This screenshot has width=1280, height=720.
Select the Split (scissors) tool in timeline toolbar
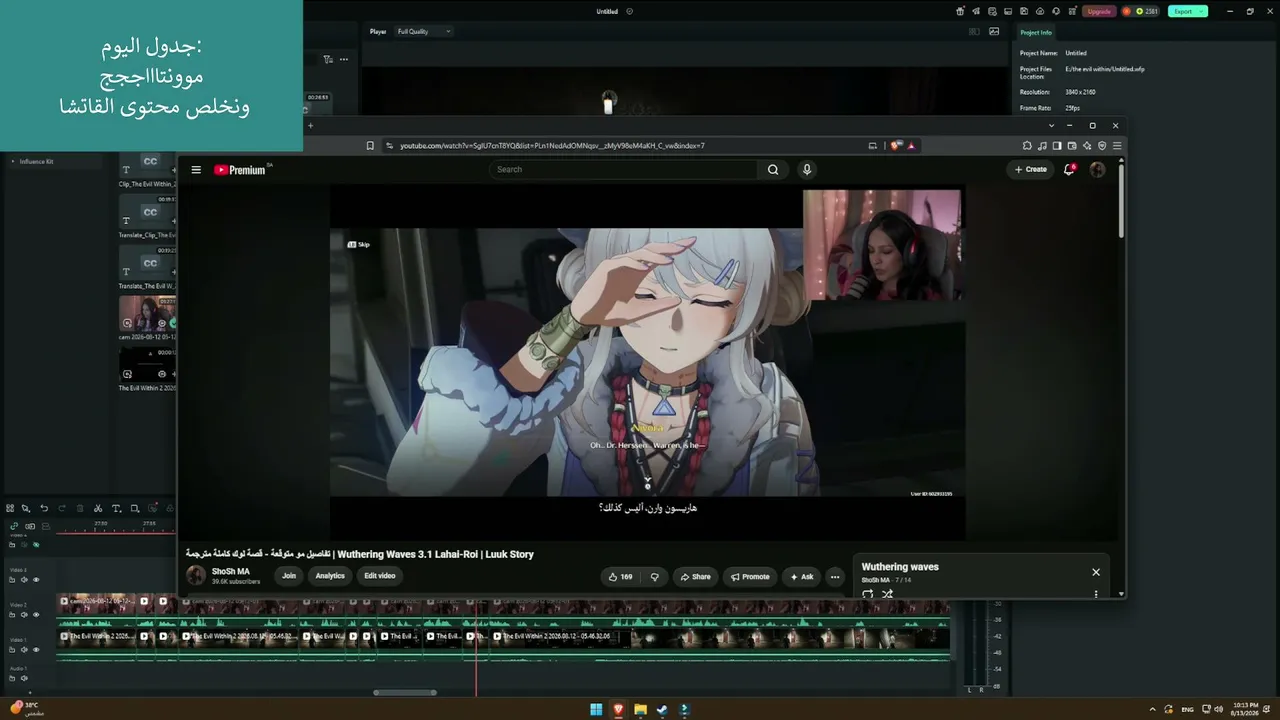coord(97,509)
